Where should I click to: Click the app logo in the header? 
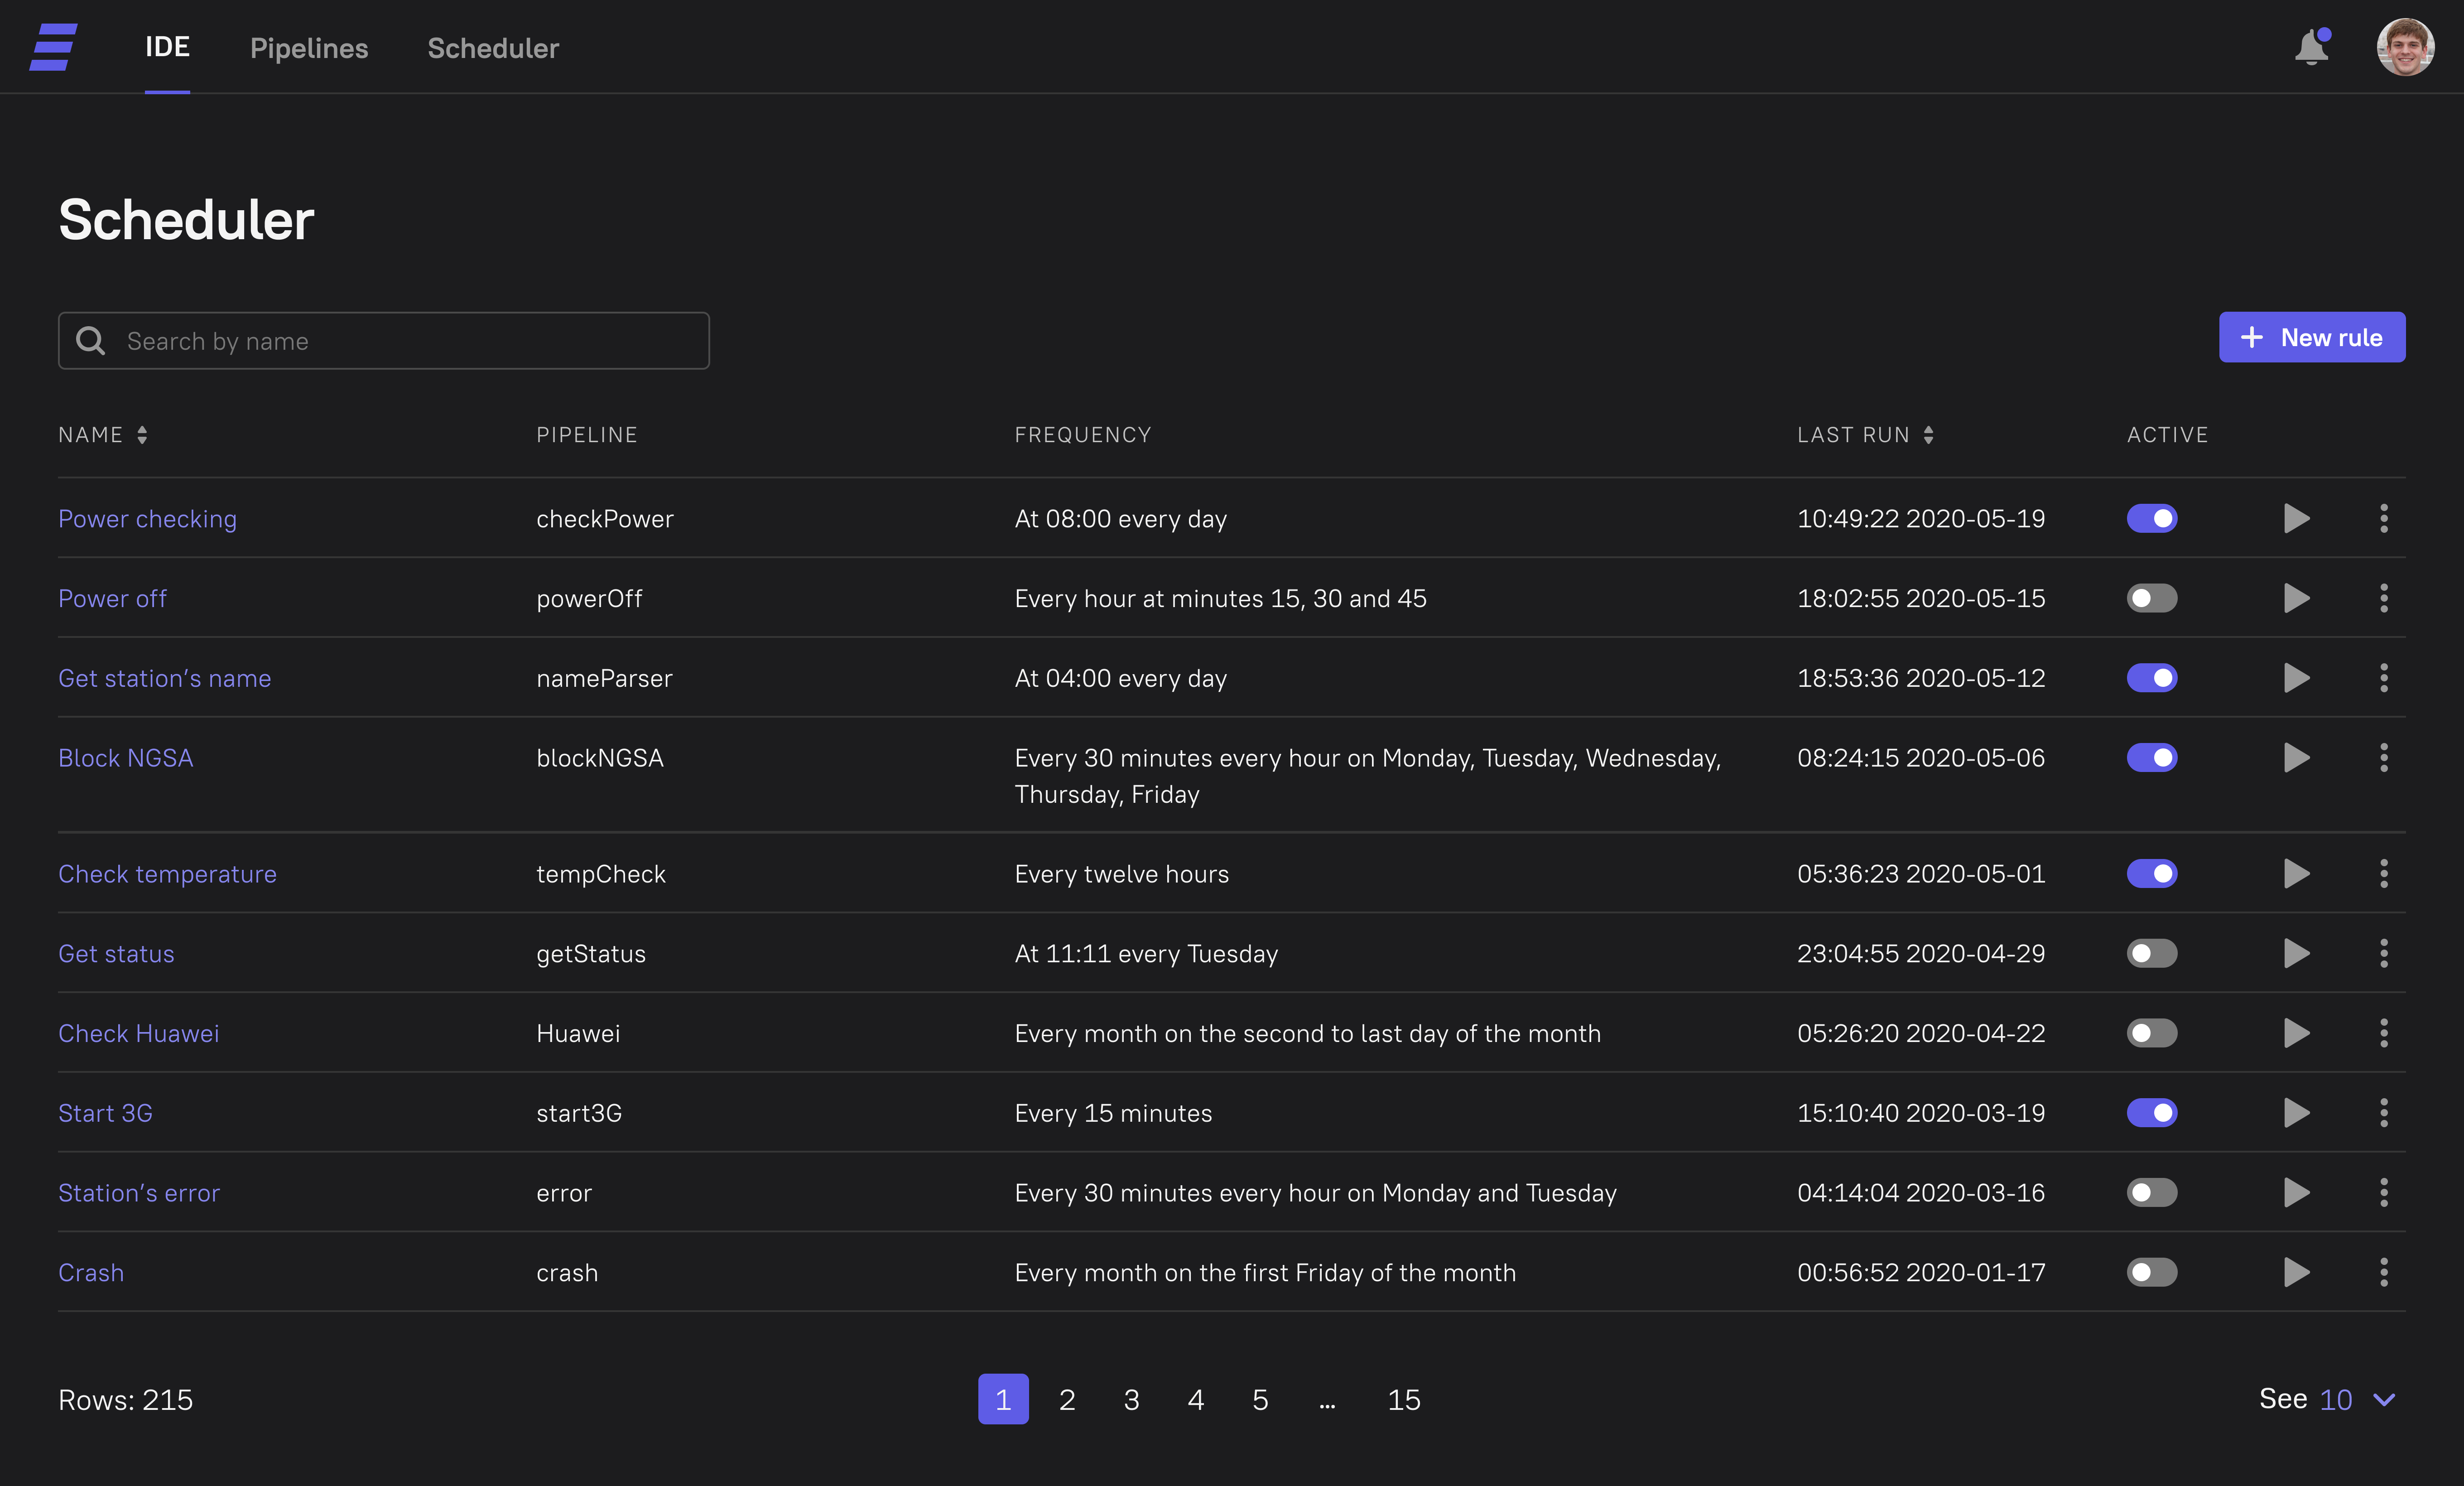[x=53, y=47]
